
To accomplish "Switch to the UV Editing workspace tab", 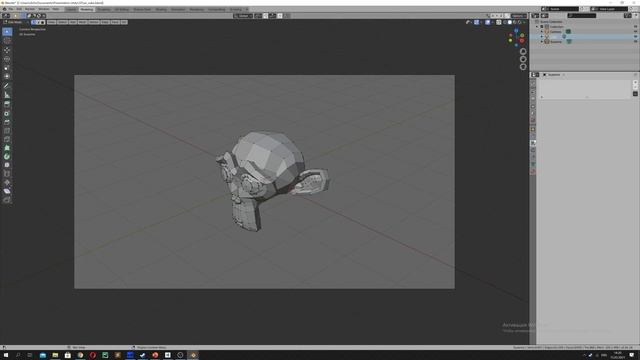I will click(x=122, y=9).
